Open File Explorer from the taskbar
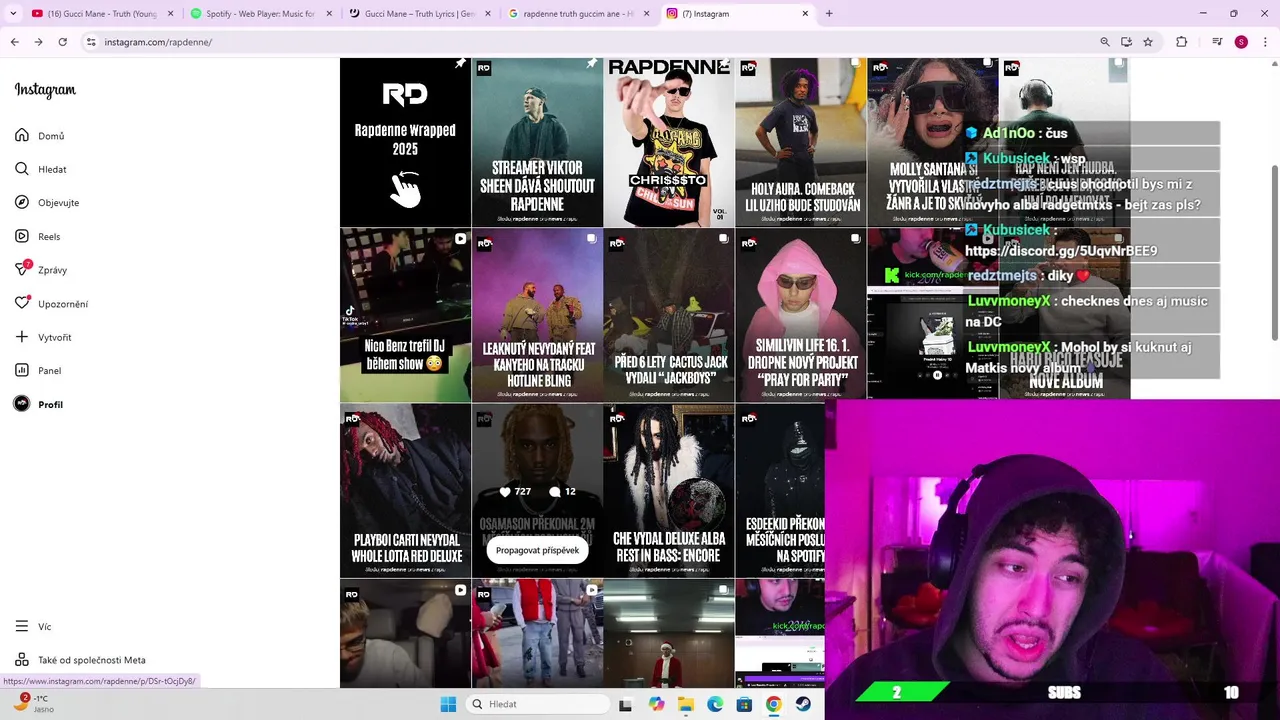 686,704
